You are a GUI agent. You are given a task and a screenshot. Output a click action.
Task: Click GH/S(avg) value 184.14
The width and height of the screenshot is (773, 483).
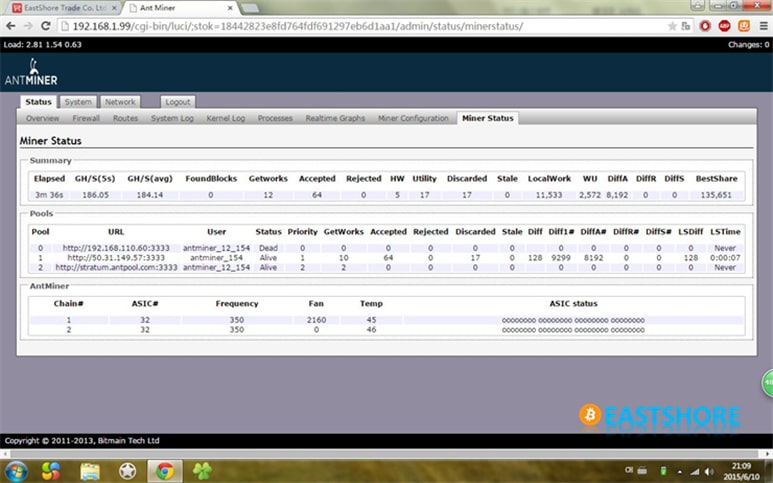pos(150,195)
